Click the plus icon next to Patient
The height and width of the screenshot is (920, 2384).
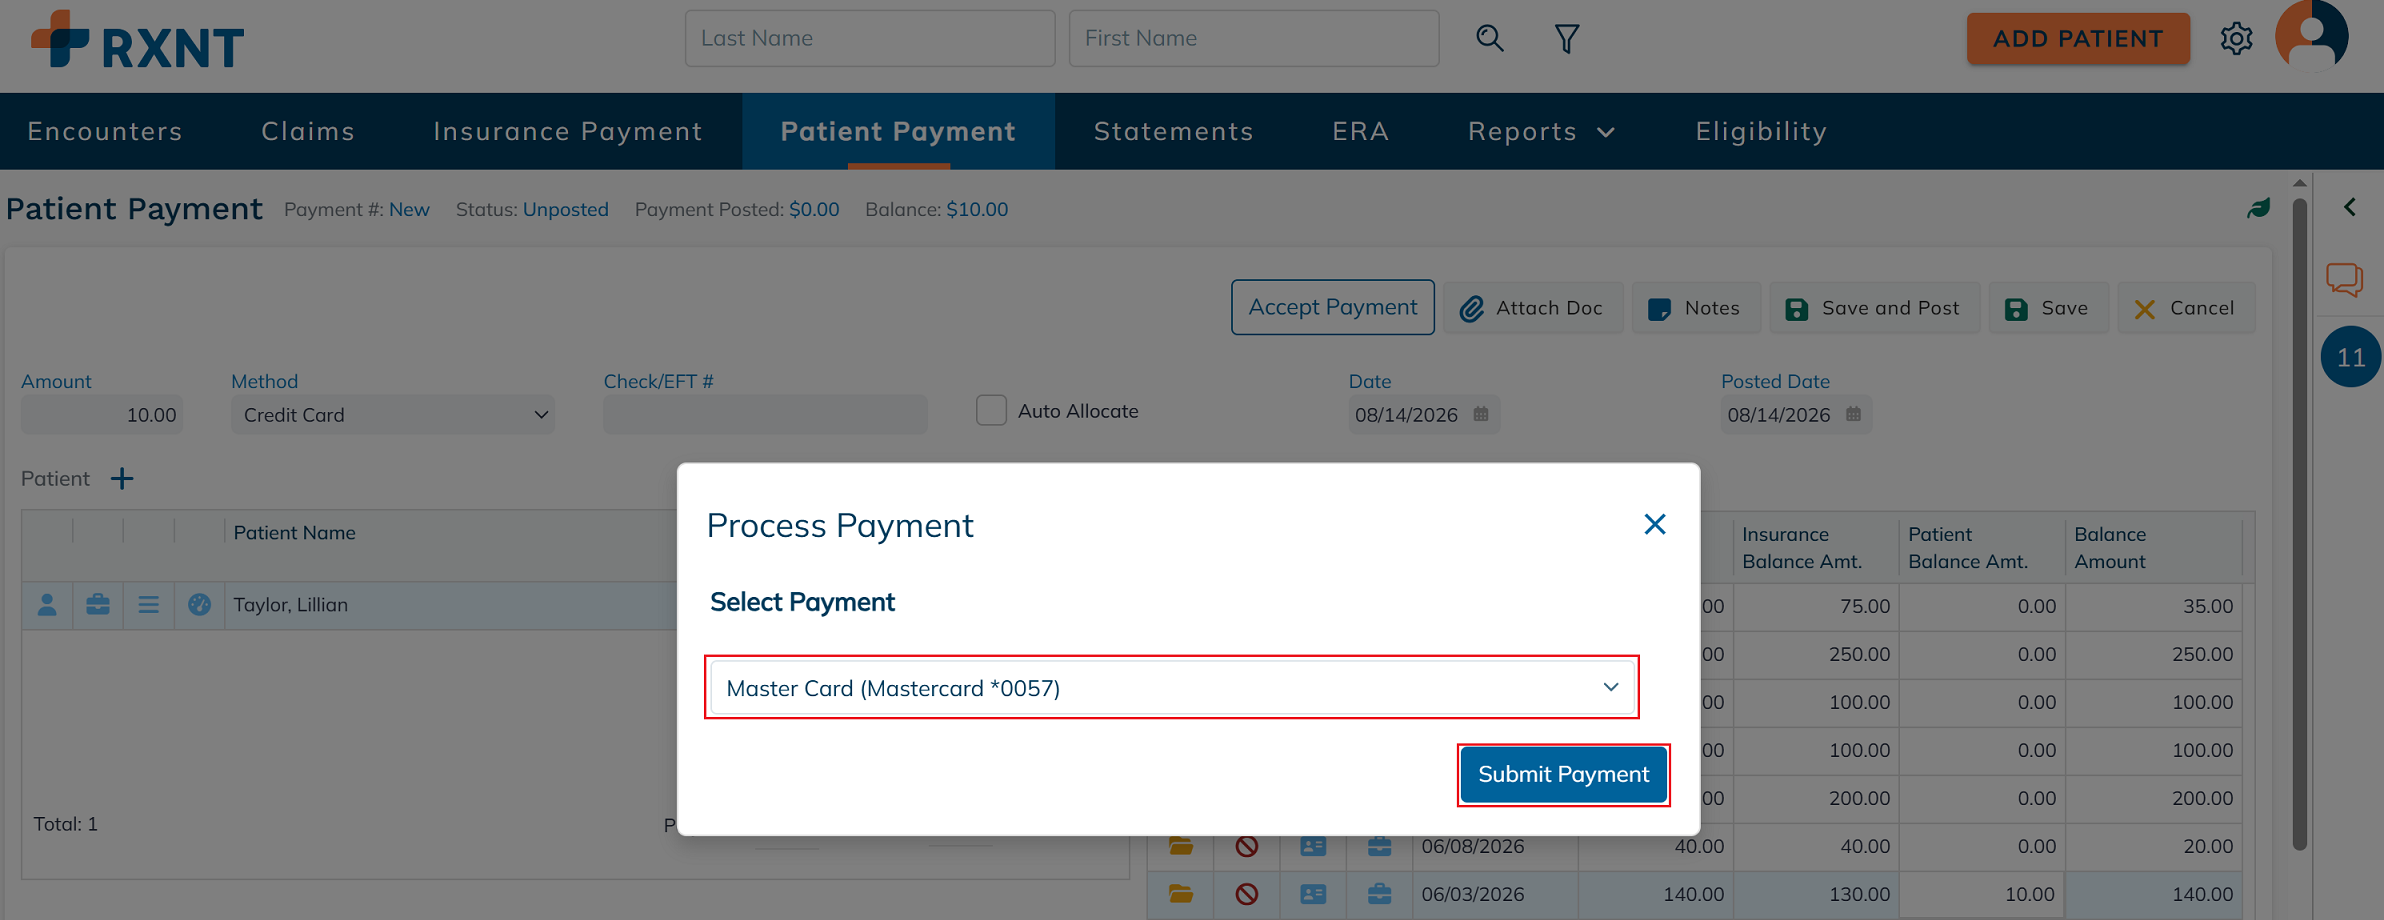click(x=122, y=479)
